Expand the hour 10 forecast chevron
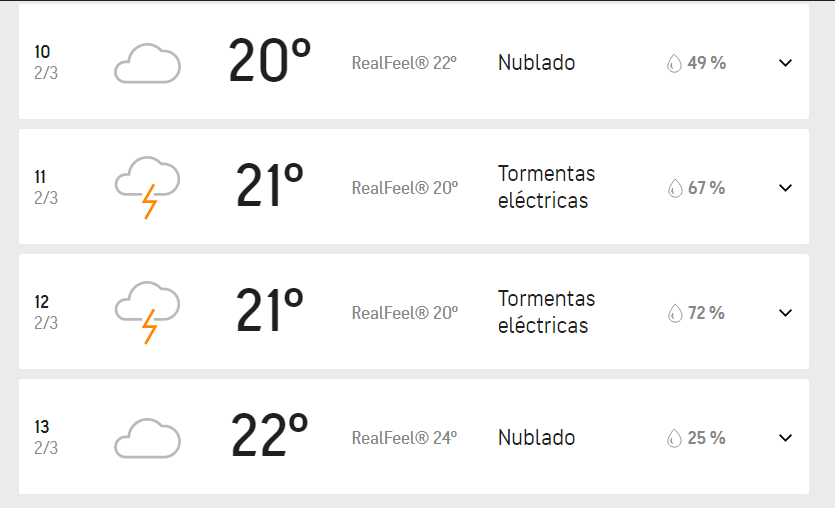This screenshot has height=508, width=835. (x=785, y=63)
